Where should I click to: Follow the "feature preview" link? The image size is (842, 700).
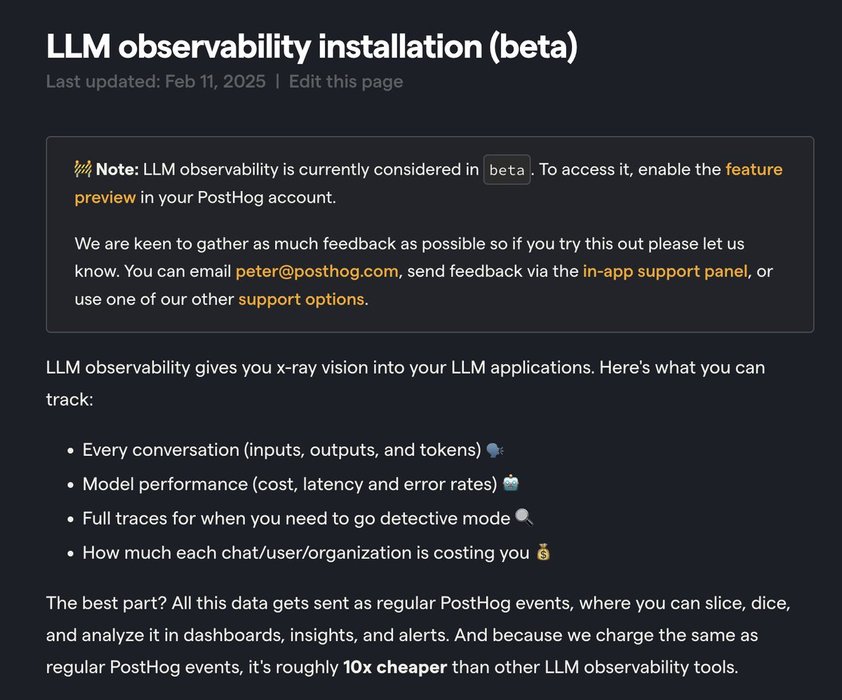point(753,170)
